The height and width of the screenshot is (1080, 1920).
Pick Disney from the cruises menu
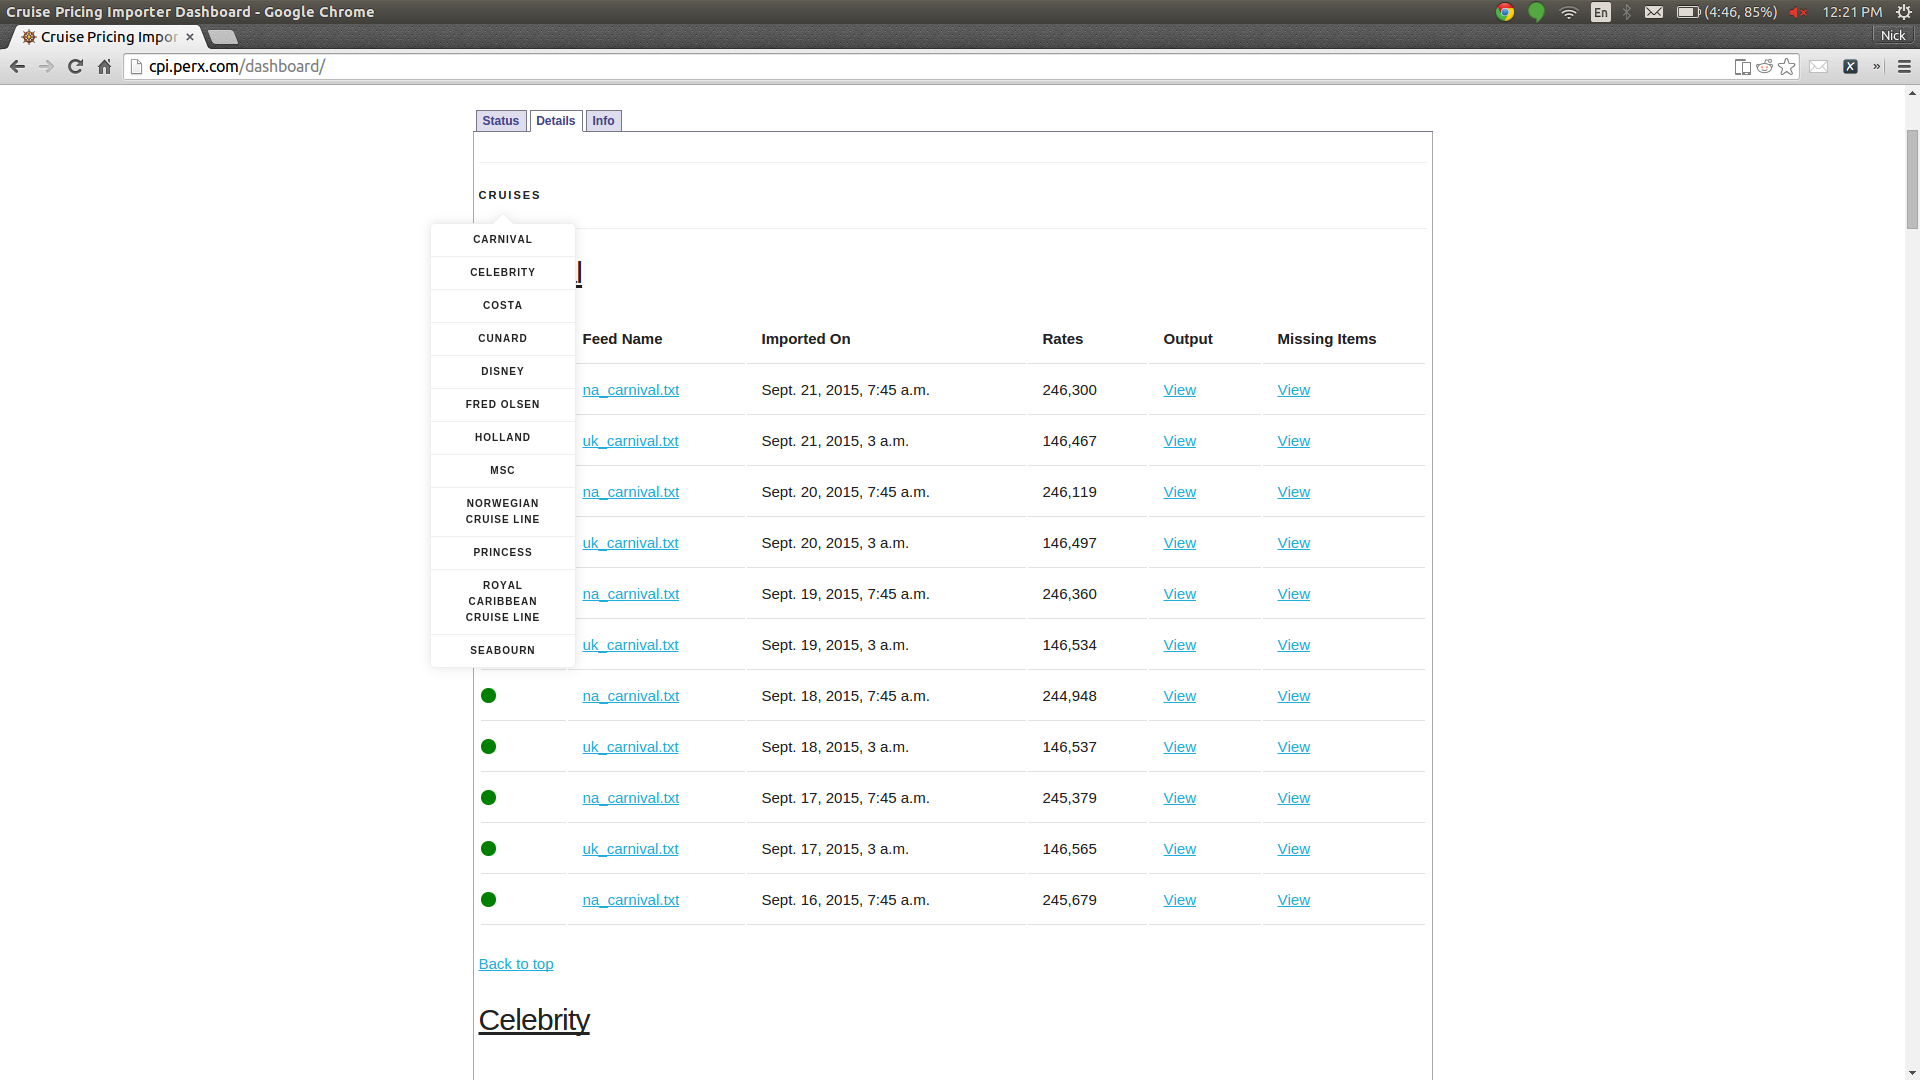(503, 372)
